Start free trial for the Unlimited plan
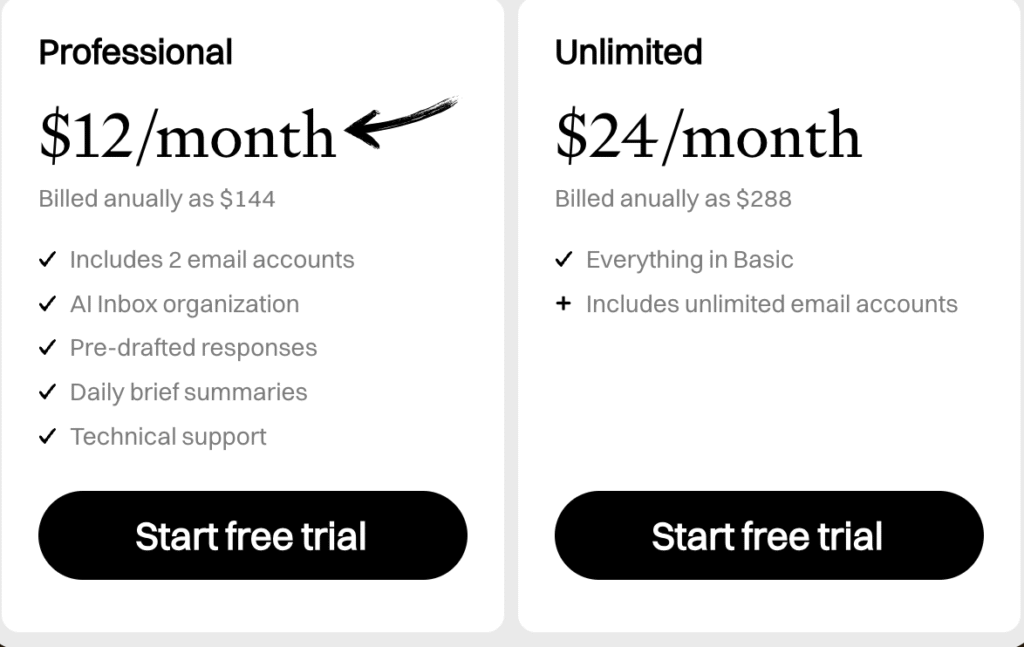Viewport: 1024px width, 647px height. click(x=768, y=536)
